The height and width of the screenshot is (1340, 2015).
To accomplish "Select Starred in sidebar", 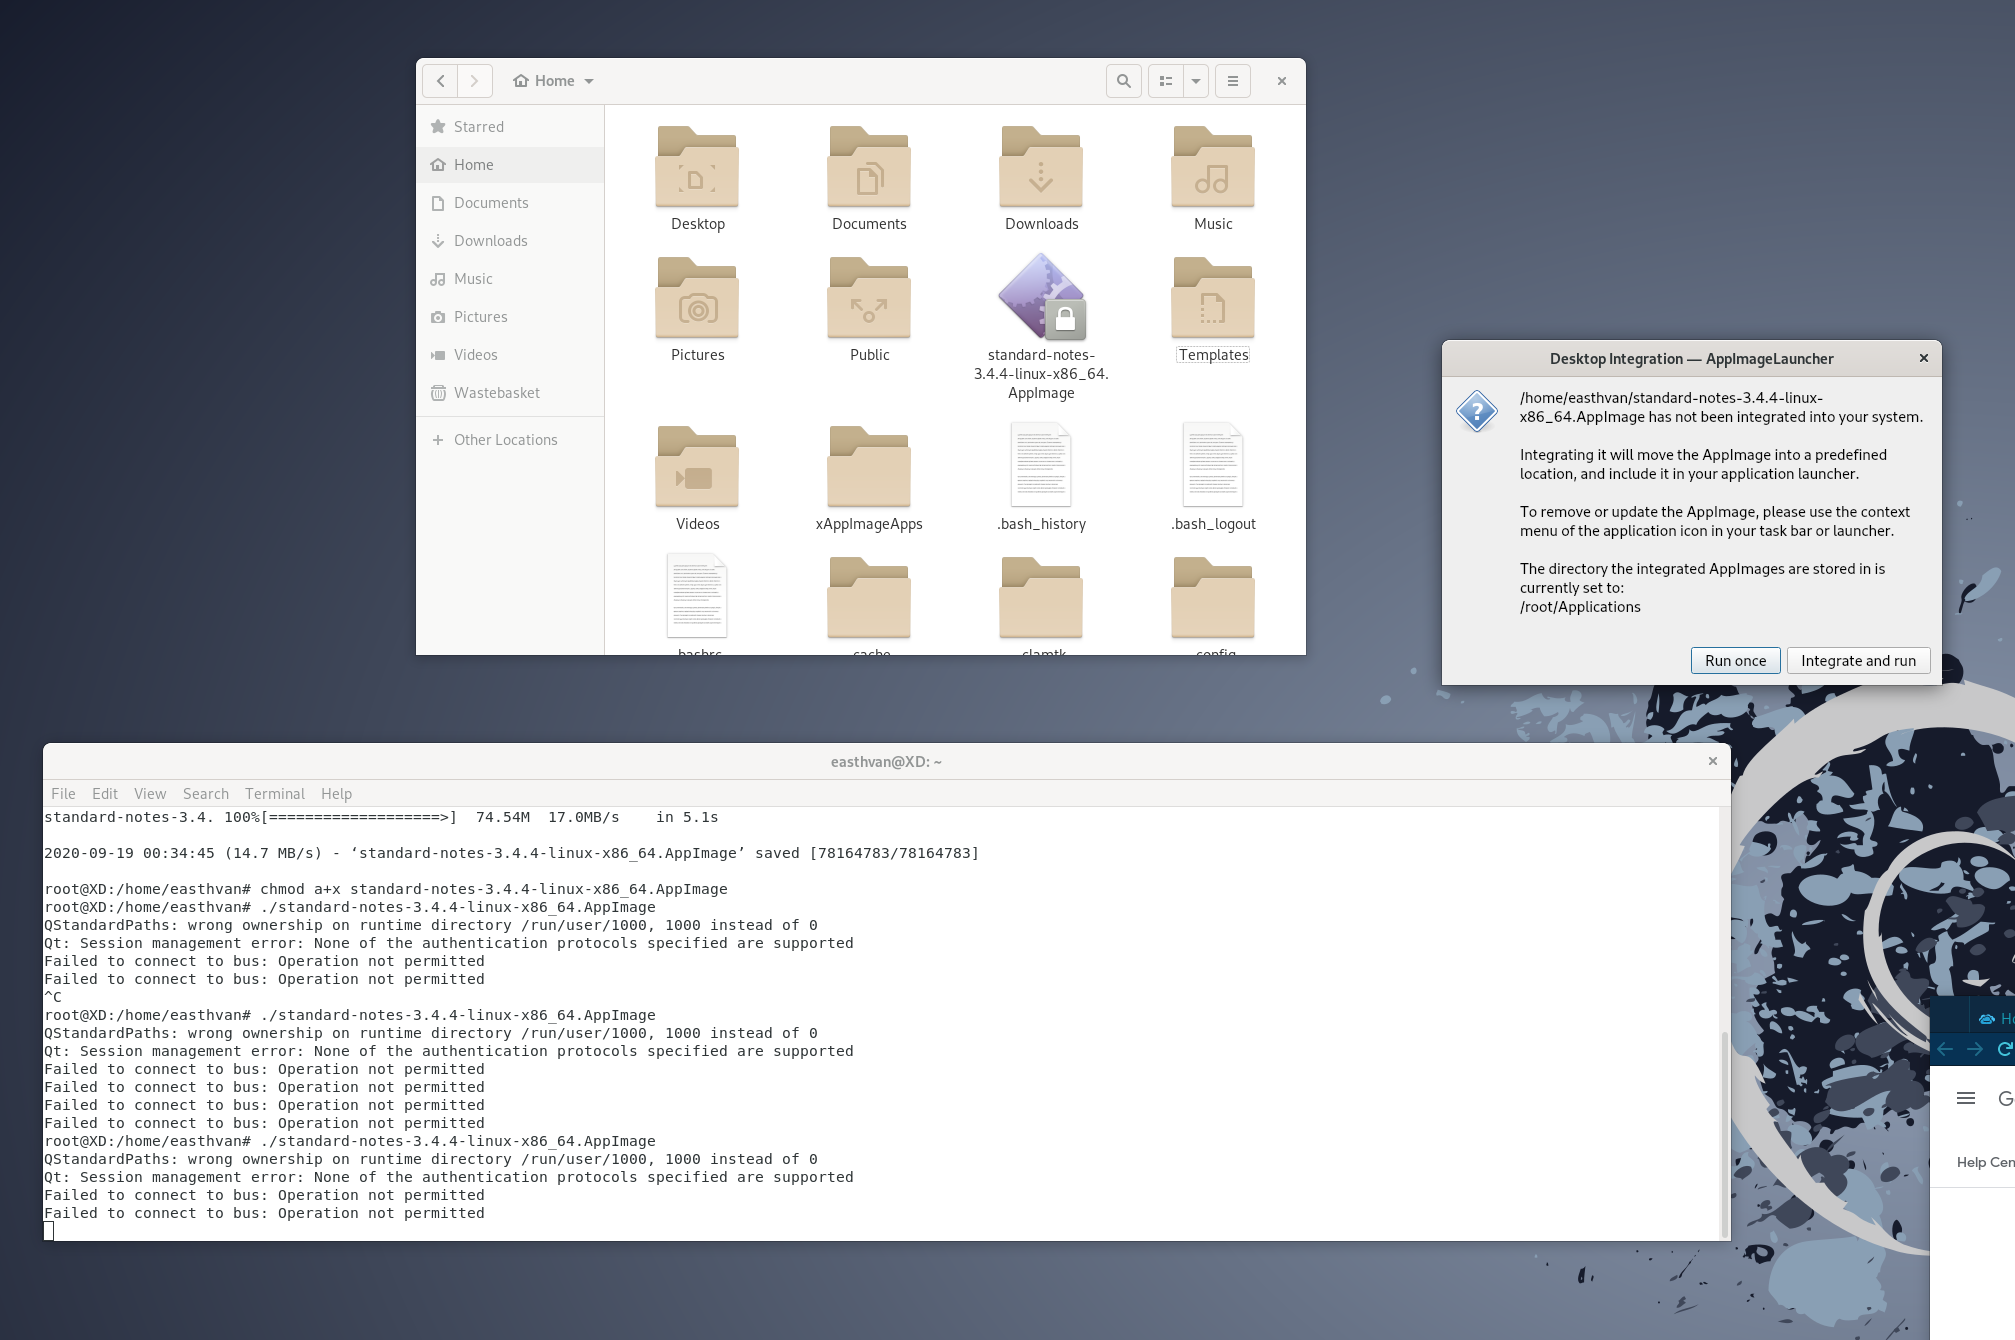I will (510, 127).
